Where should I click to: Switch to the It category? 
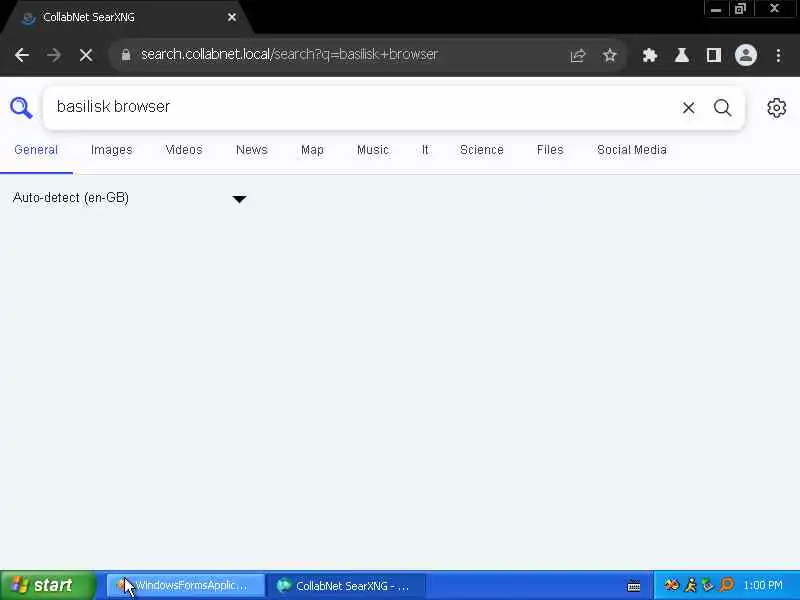(425, 150)
